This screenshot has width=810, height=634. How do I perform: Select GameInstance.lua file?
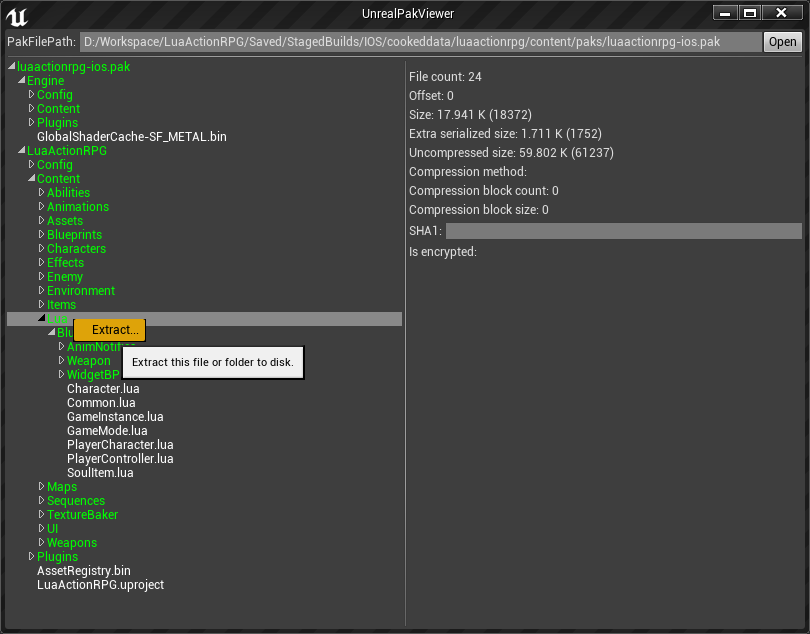click(x=115, y=416)
